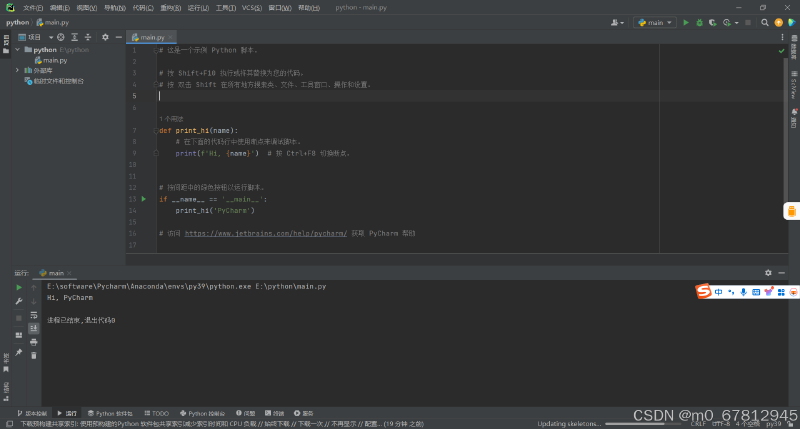Expand the 外部库 external libraries node
The width and height of the screenshot is (800, 429).
18,70
